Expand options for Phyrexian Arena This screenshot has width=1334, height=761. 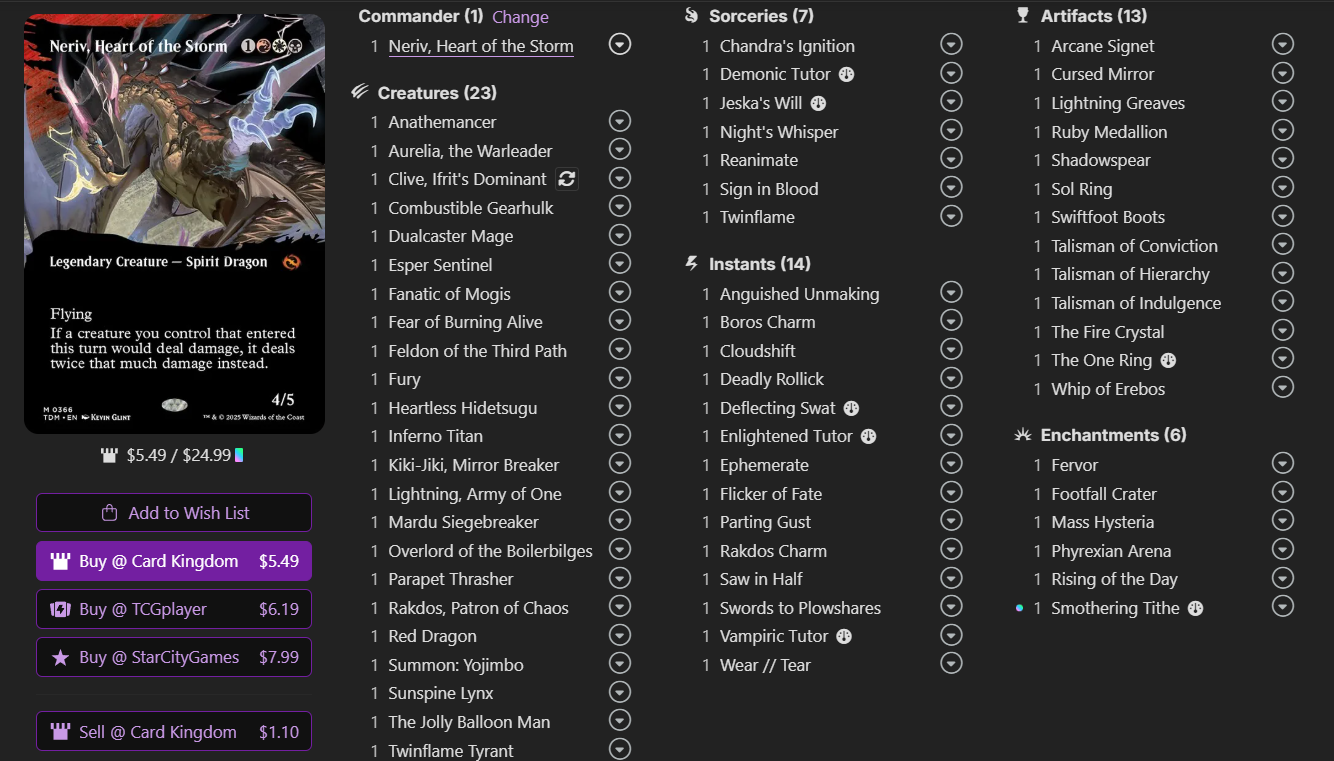[1283, 549]
